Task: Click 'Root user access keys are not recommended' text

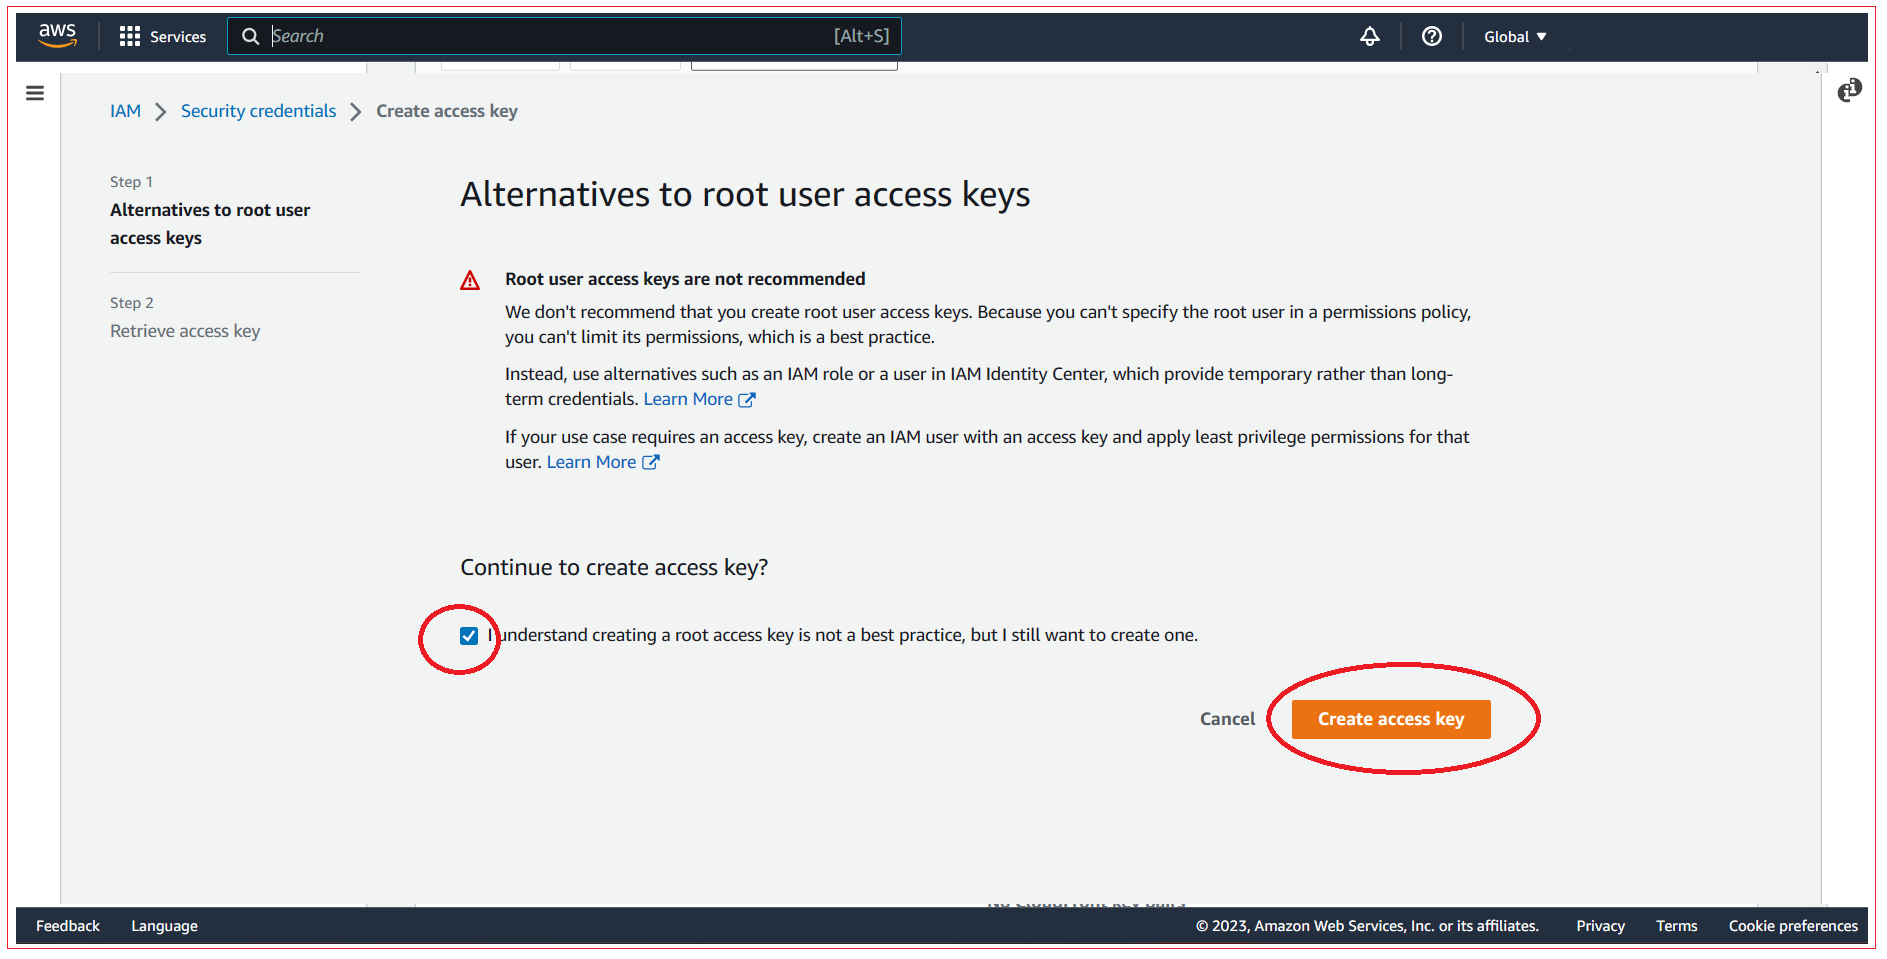Action: [685, 279]
